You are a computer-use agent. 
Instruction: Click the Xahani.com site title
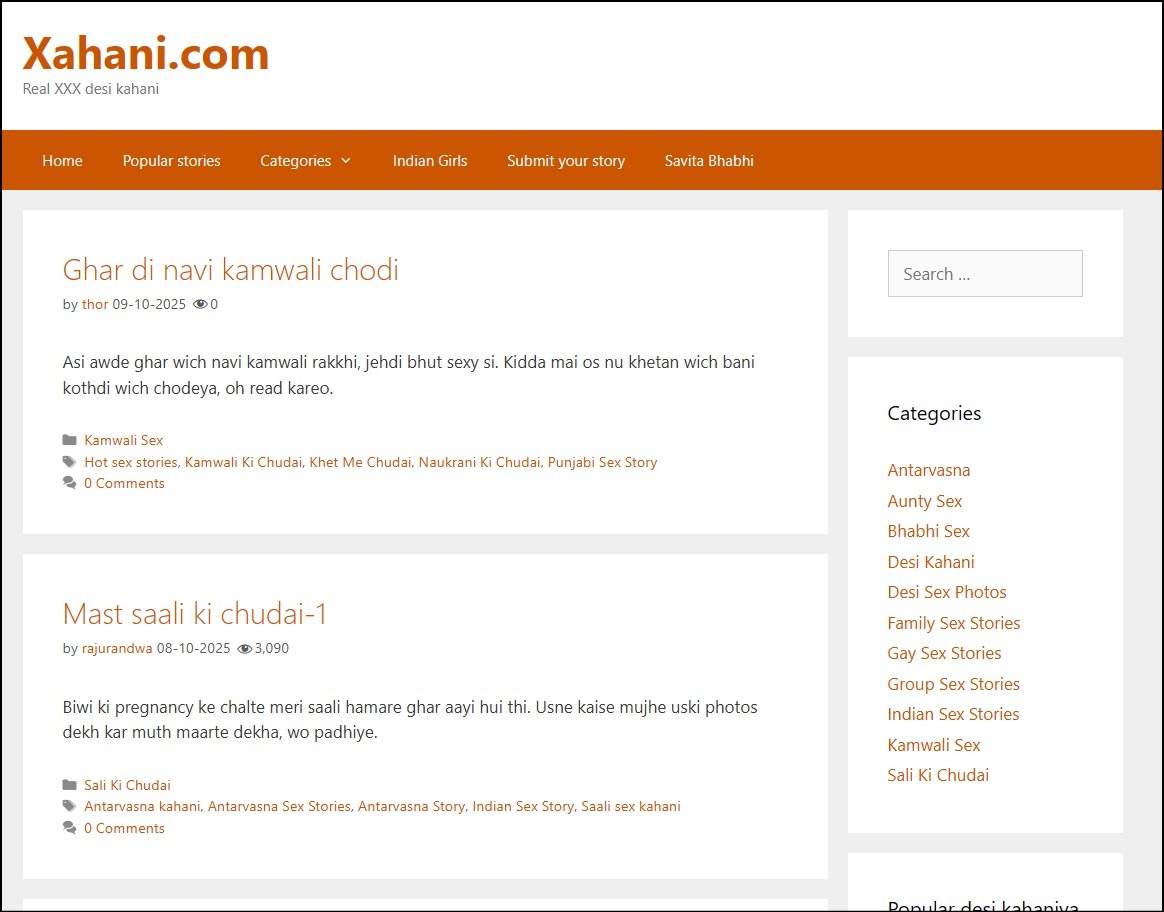pos(146,53)
